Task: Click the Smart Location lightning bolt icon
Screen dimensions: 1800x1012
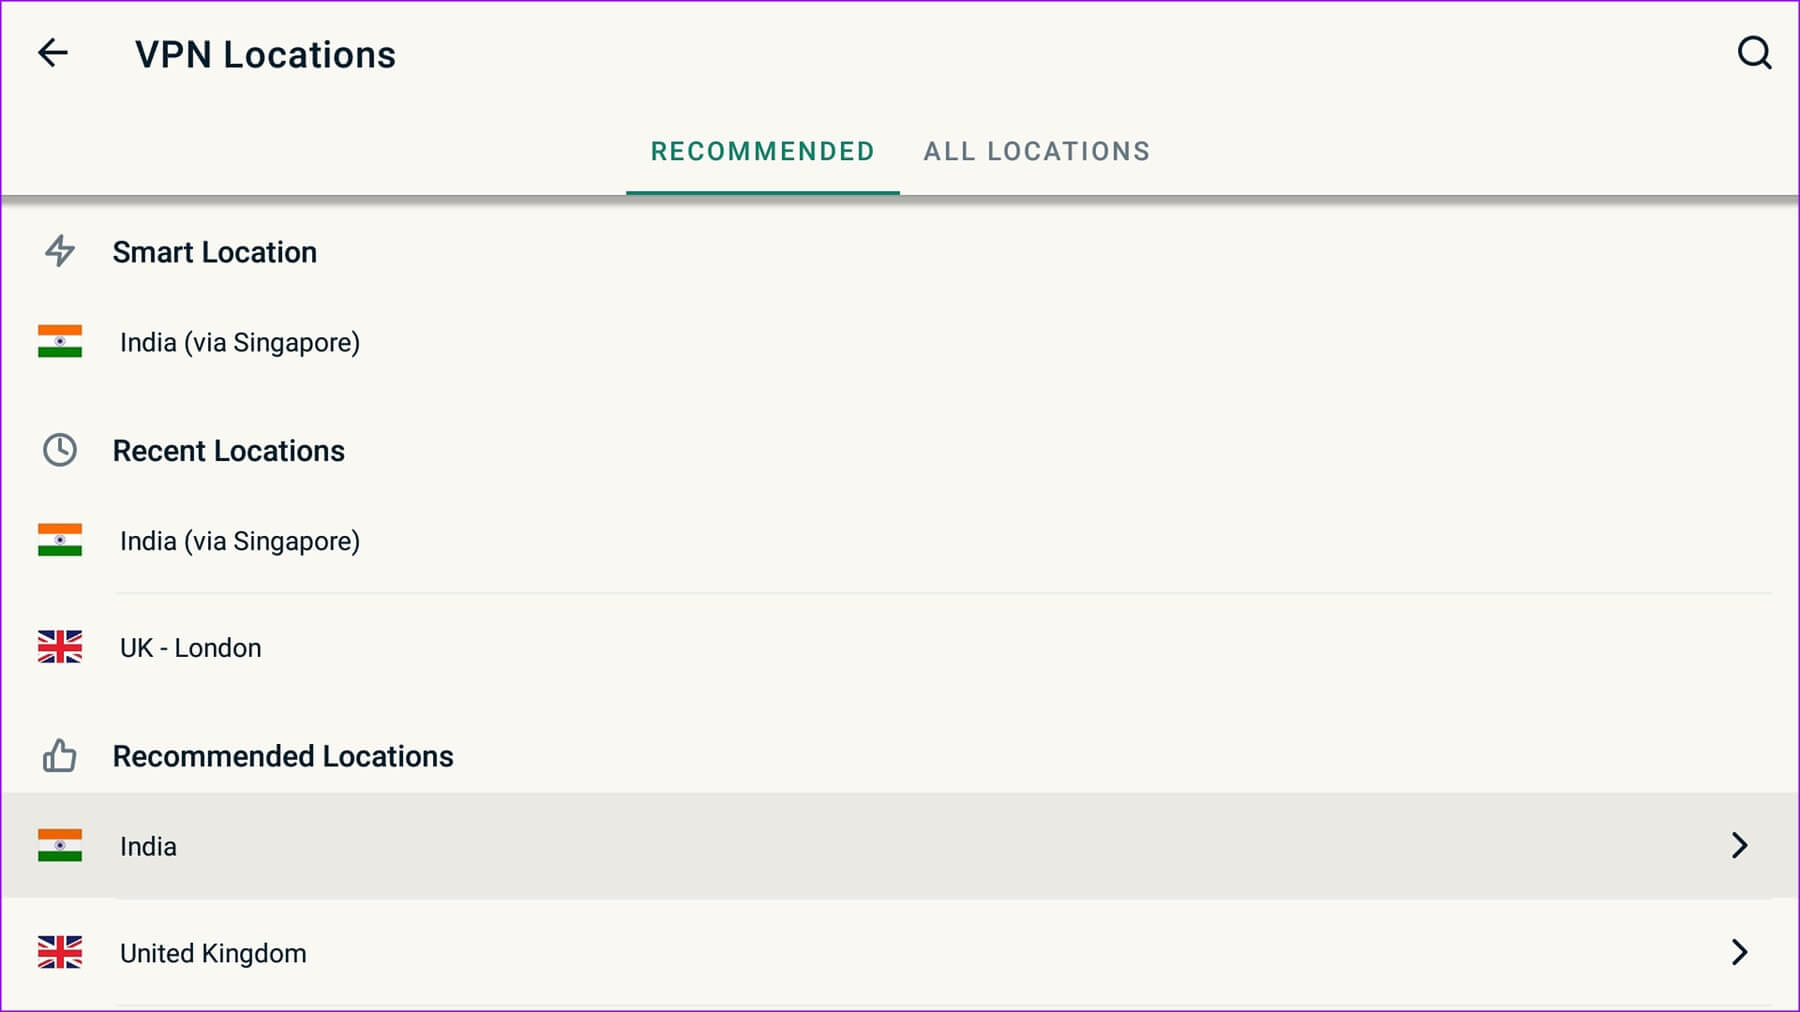Action: click(60, 251)
